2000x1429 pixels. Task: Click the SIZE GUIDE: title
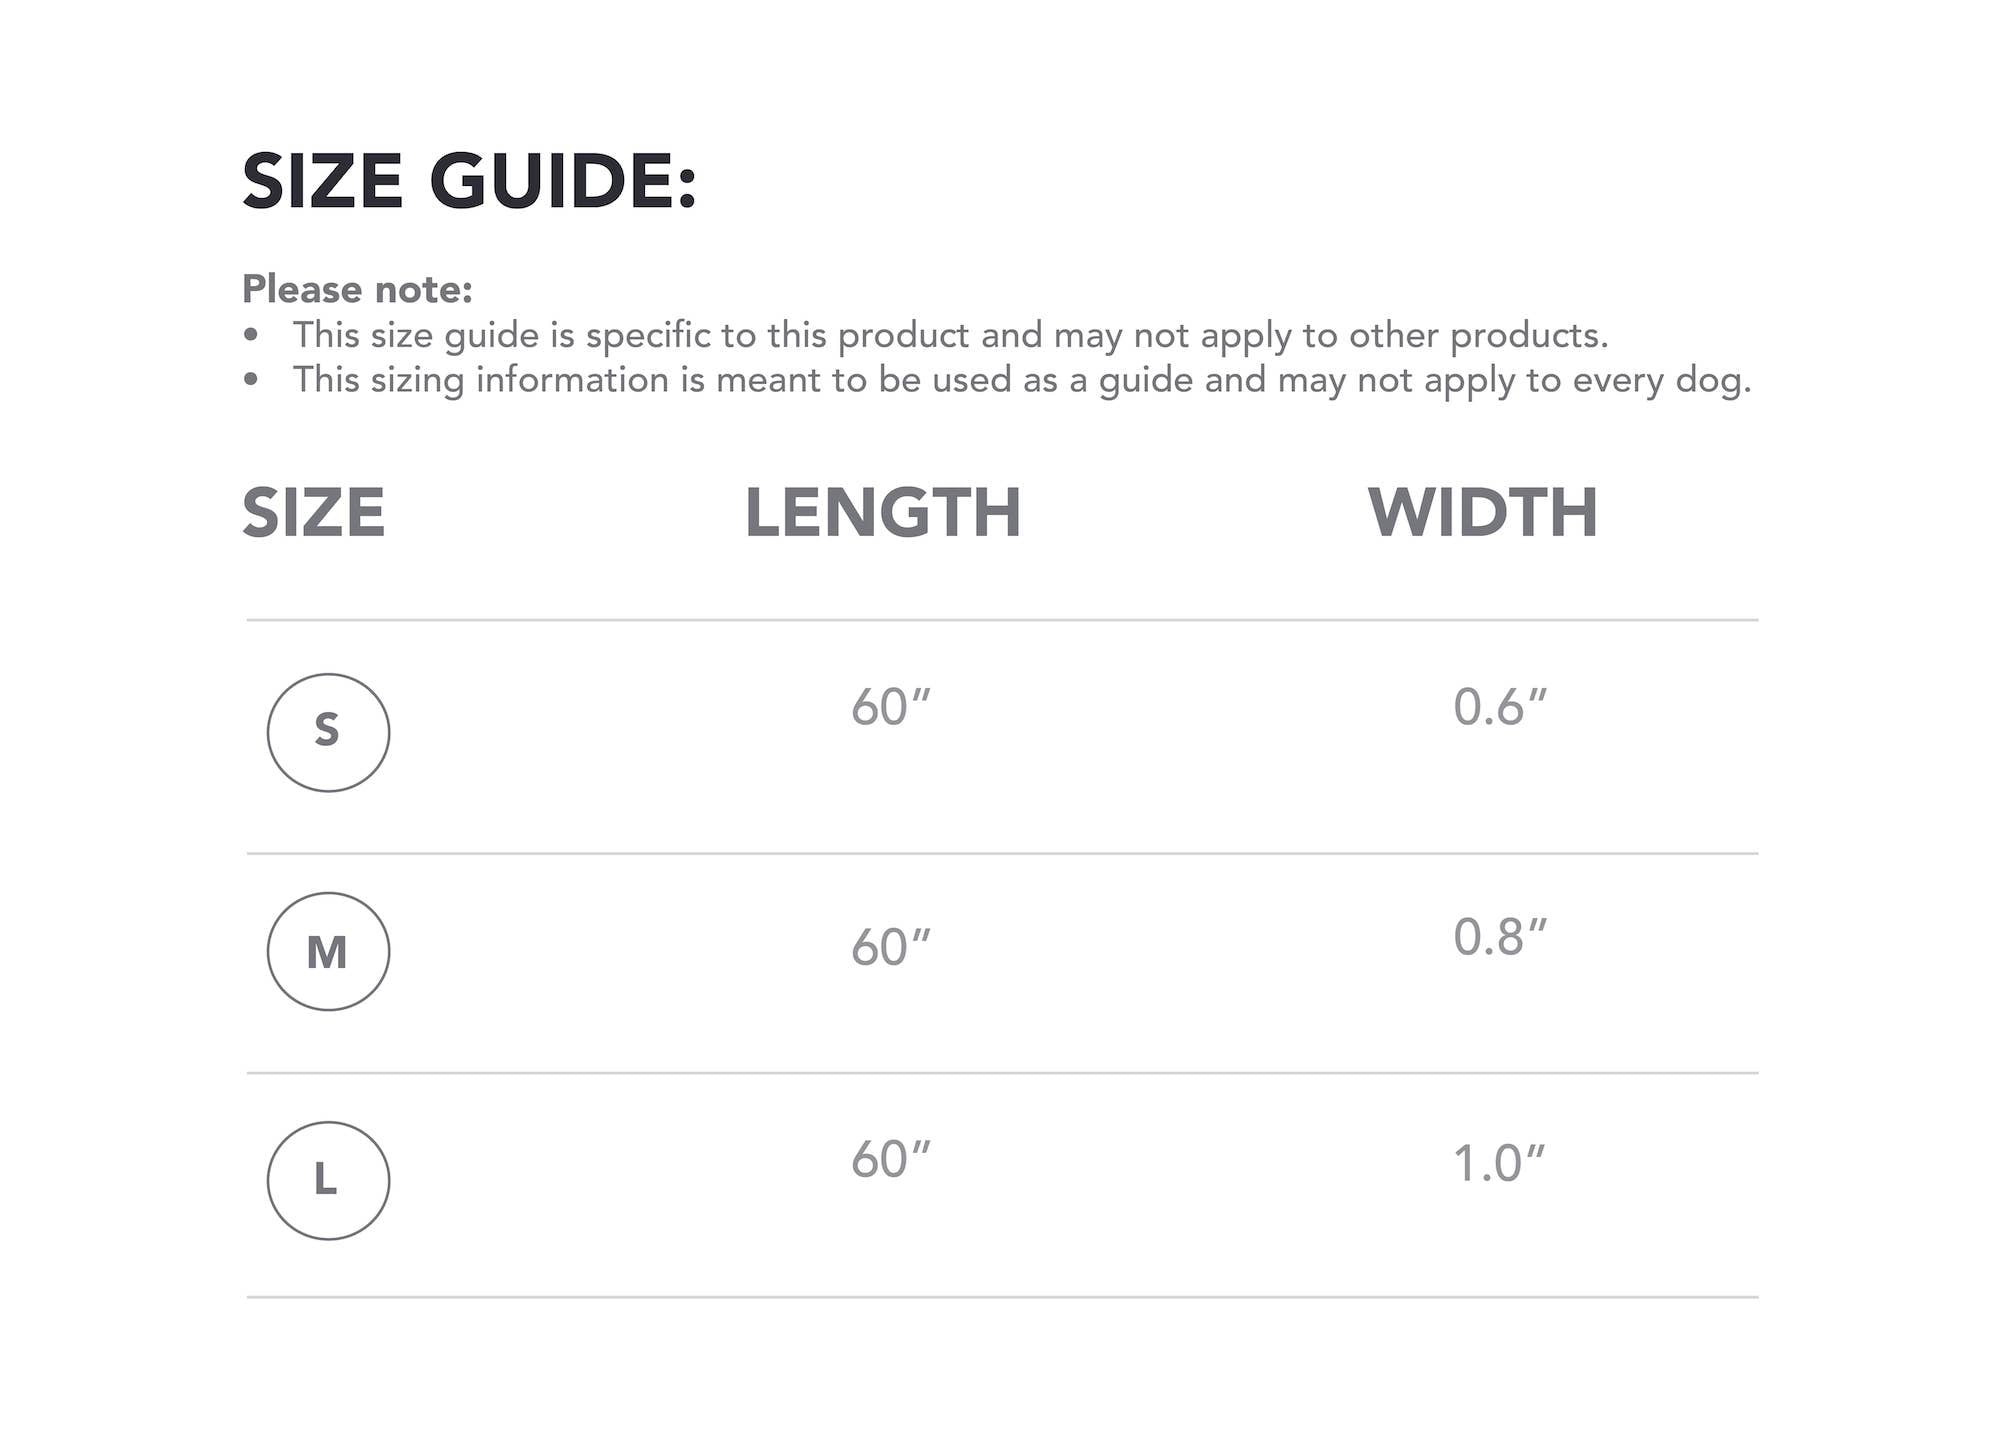tap(469, 181)
